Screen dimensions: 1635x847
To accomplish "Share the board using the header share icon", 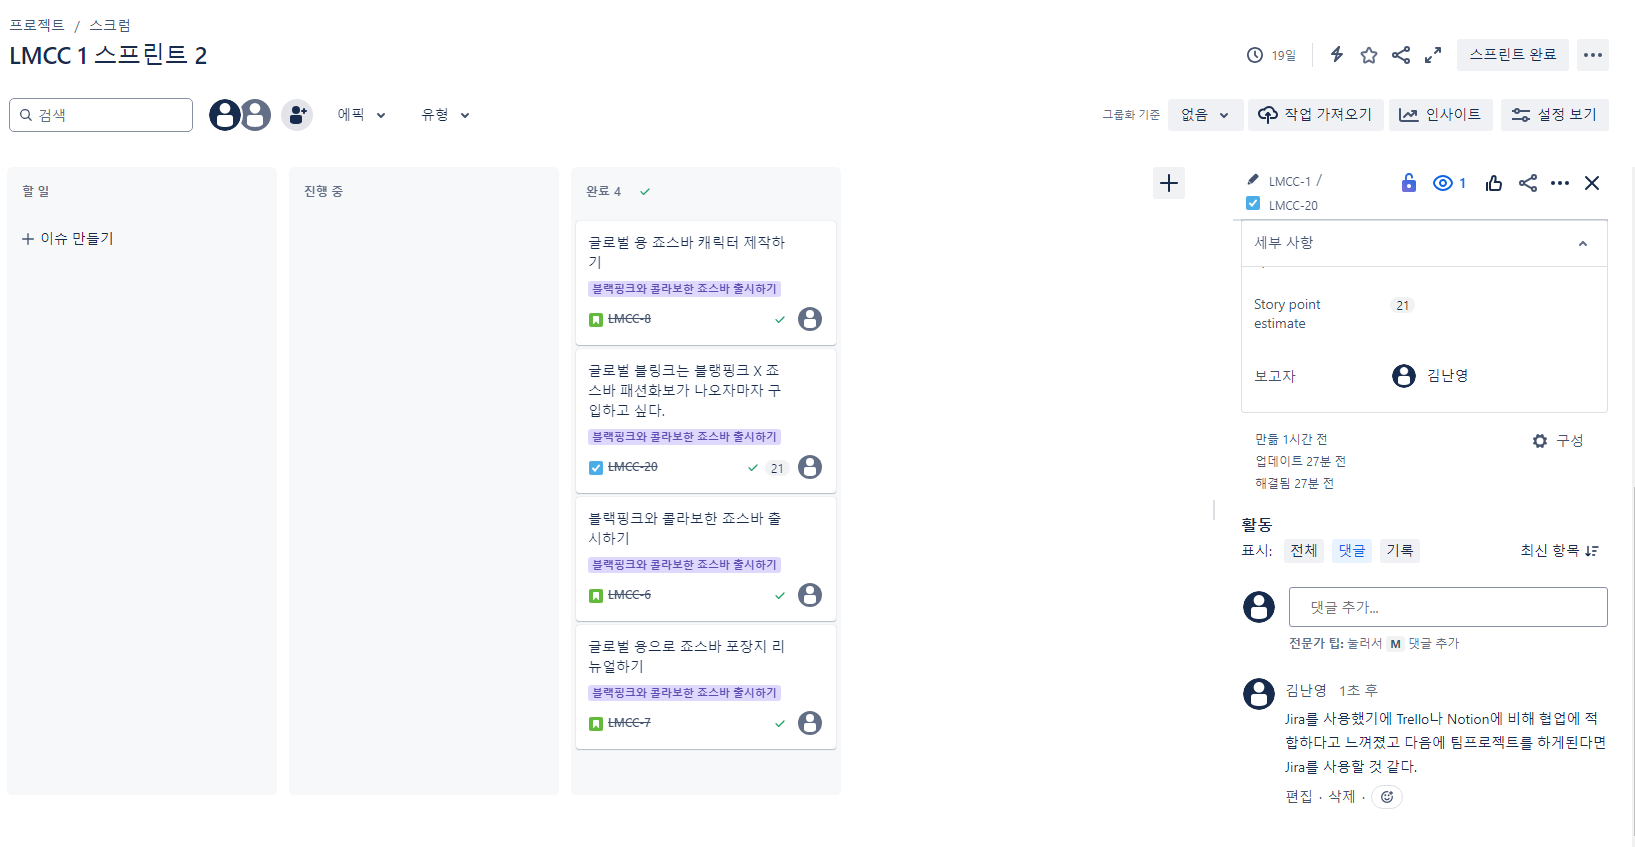I will (1401, 55).
